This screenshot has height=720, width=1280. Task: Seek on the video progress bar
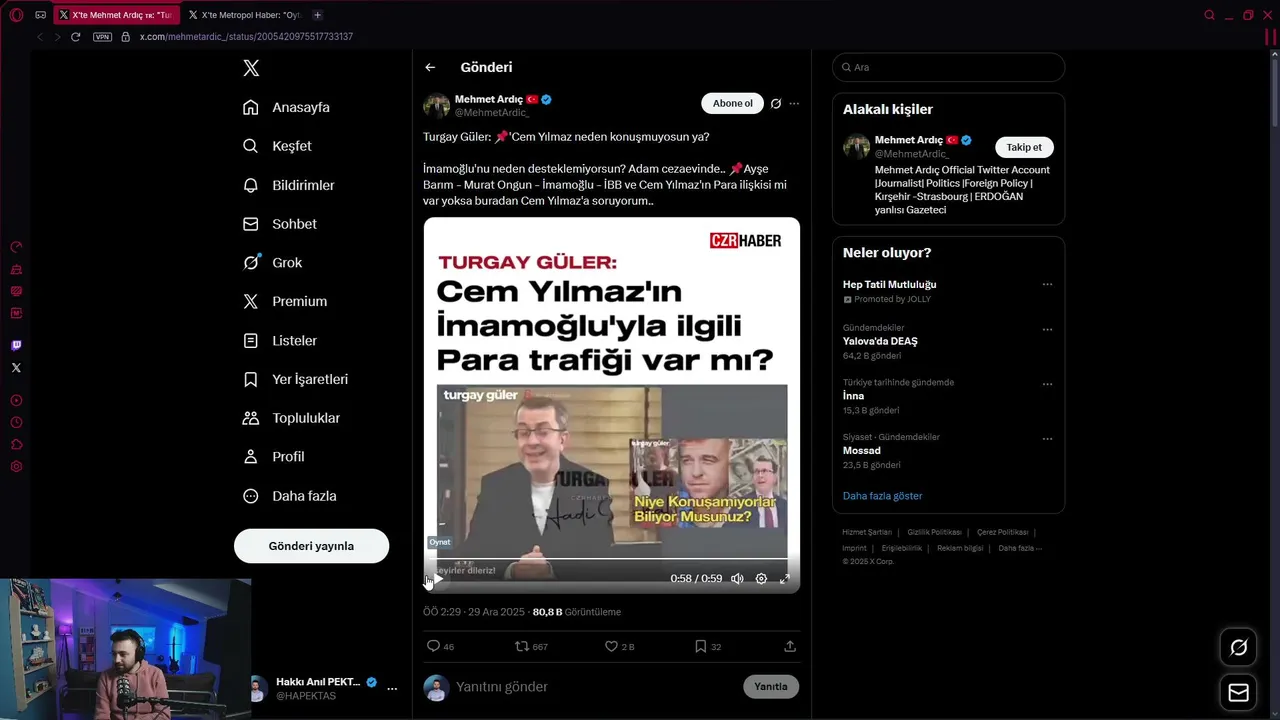pyautogui.click(x=611, y=559)
